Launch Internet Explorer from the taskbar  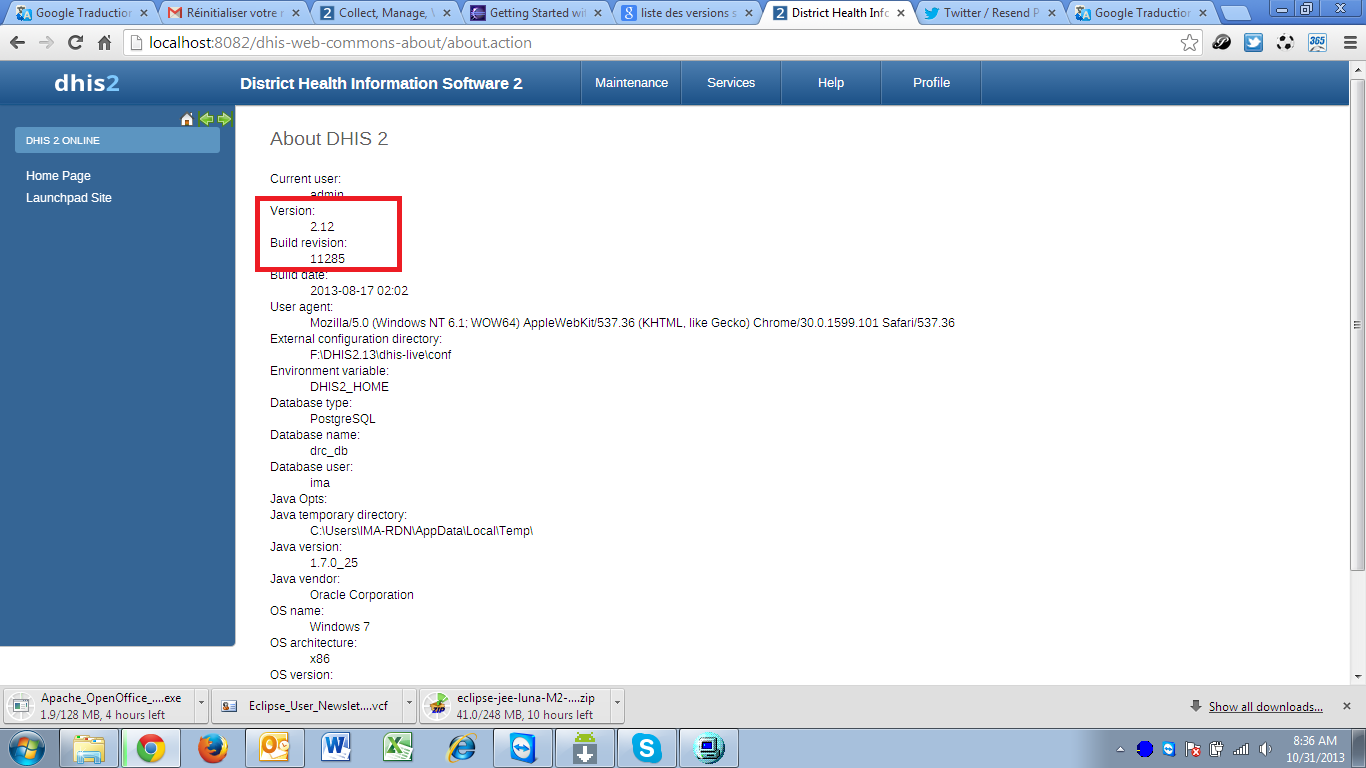pyautogui.click(x=461, y=748)
